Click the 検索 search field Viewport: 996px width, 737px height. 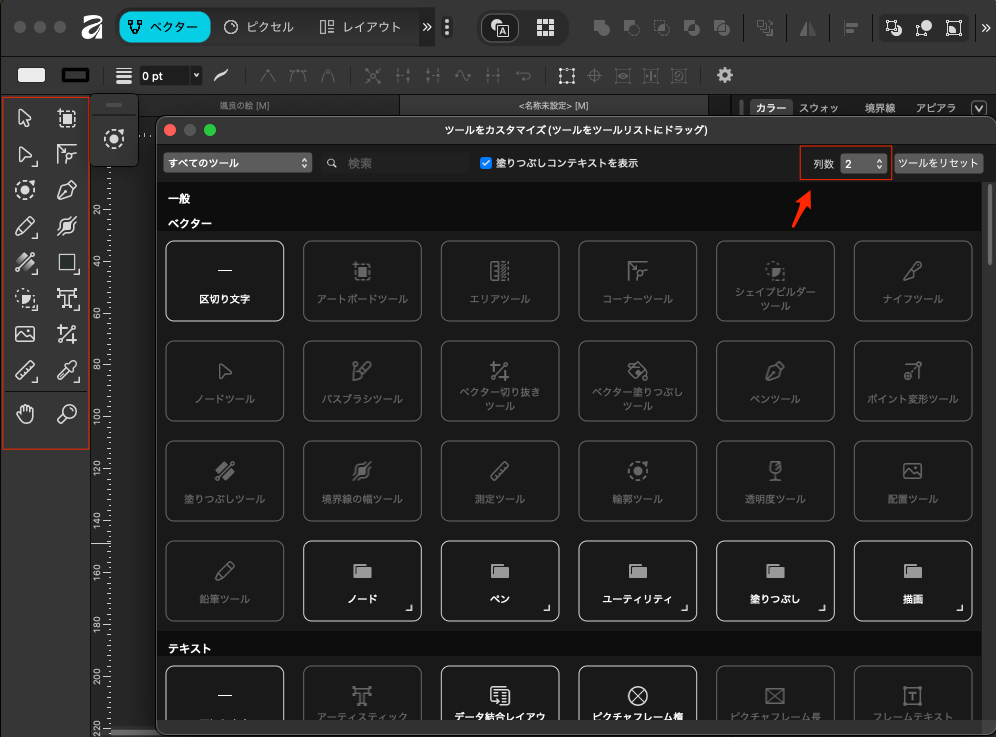tap(400, 163)
